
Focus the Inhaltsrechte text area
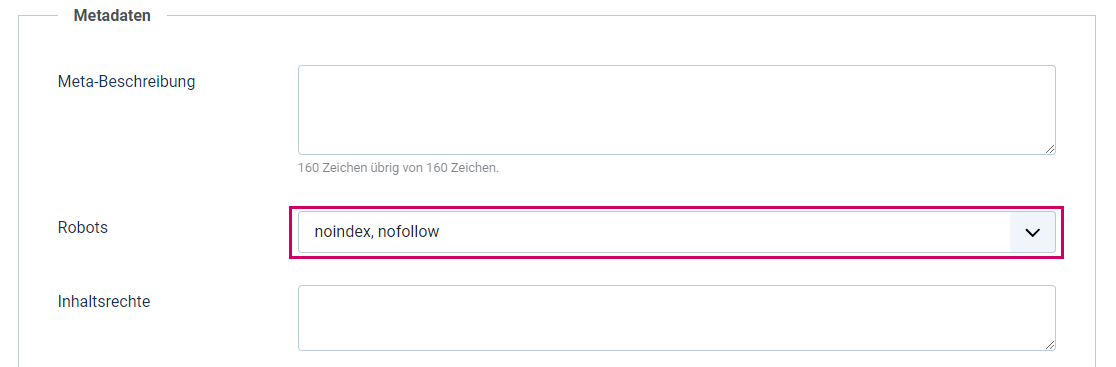pos(676,318)
